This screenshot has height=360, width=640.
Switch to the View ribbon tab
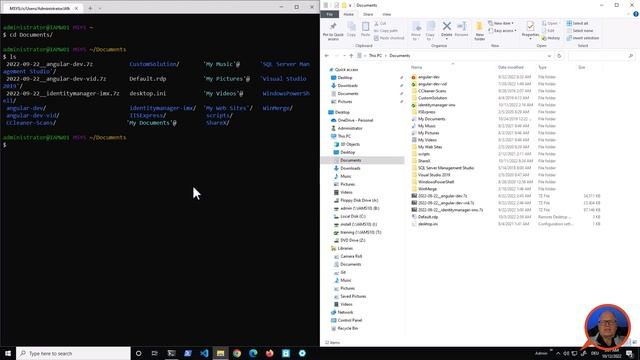(387, 14)
